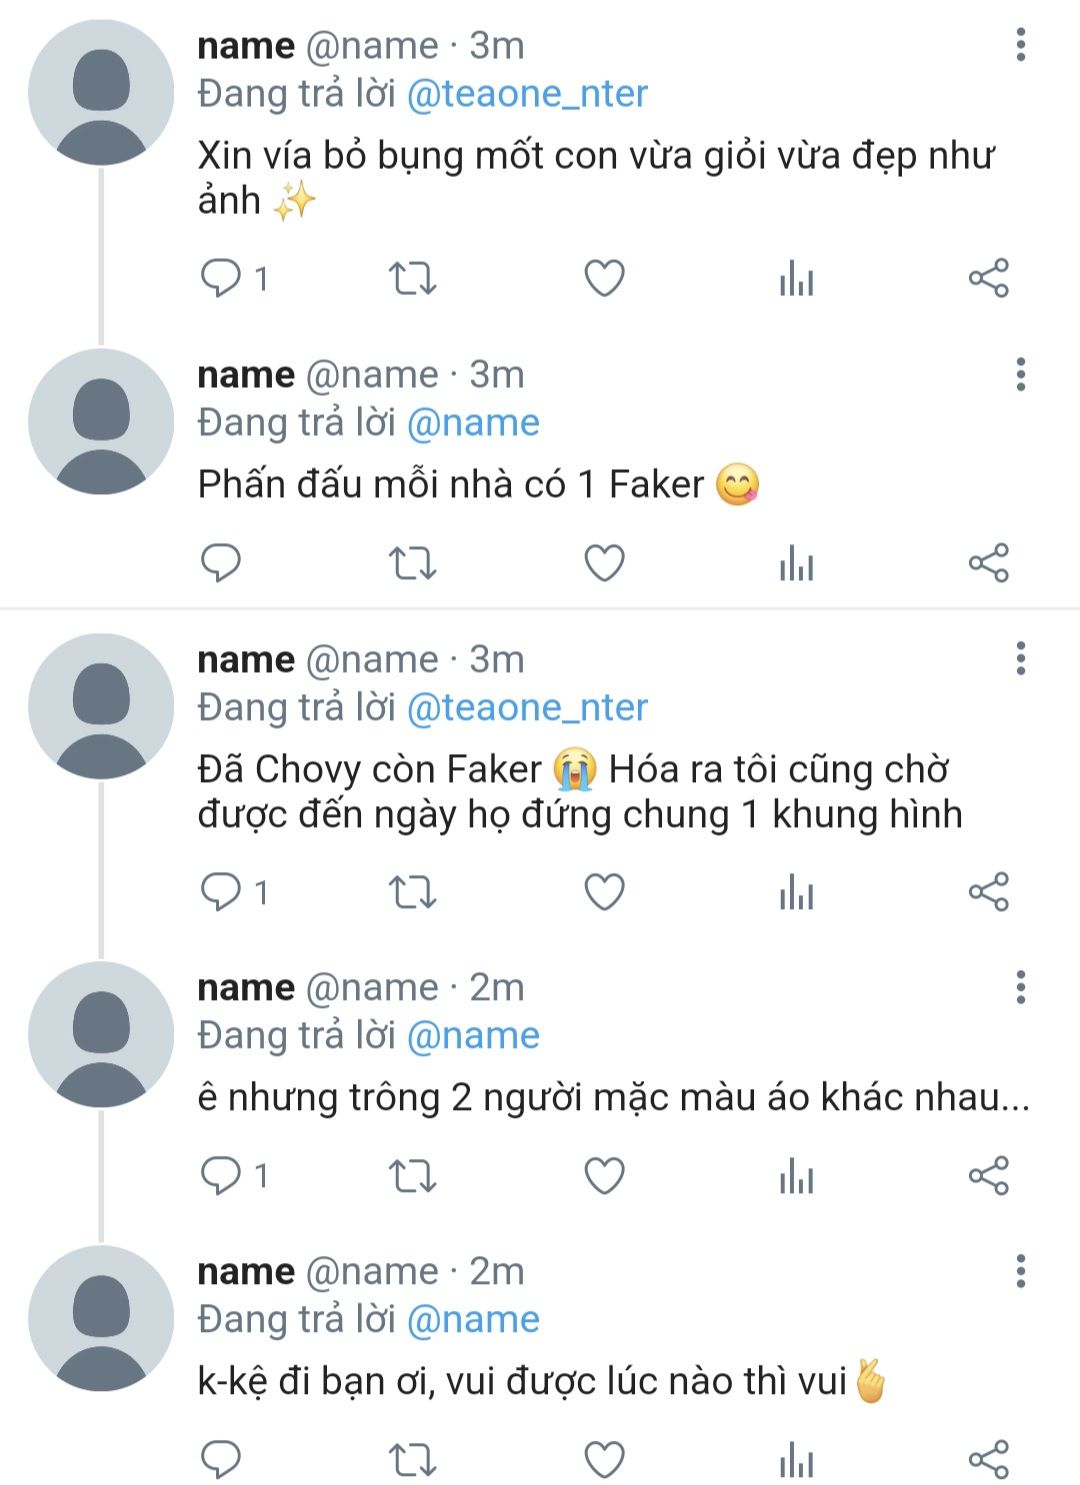Screen dimensions: 1080x1485
Task: Retweet the 'Phấn đấu mỗi nhà' tweet
Action: coord(412,563)
